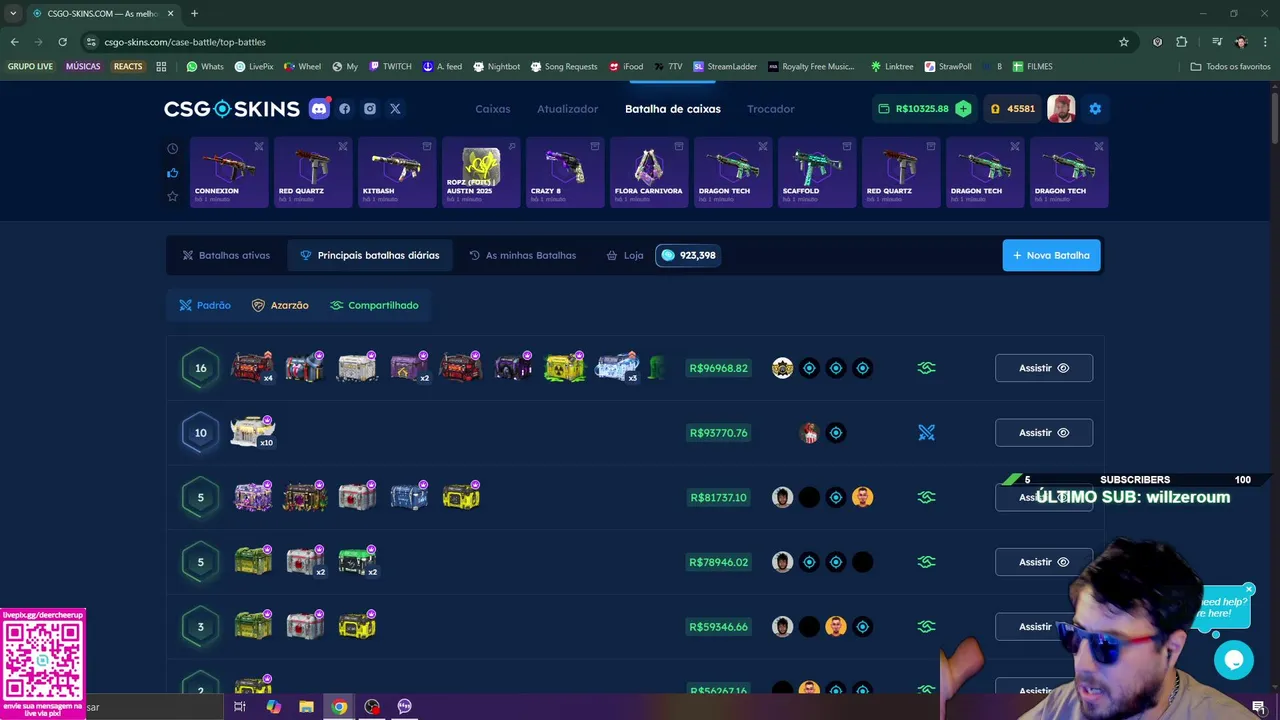Go to Trocador menu
Viewport: 1280px width, 720px height.
(x=770, y=109)
